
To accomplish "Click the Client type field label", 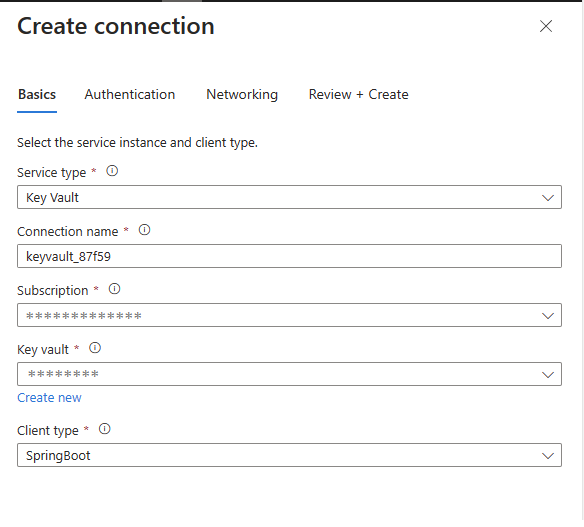I will (48, 431).
